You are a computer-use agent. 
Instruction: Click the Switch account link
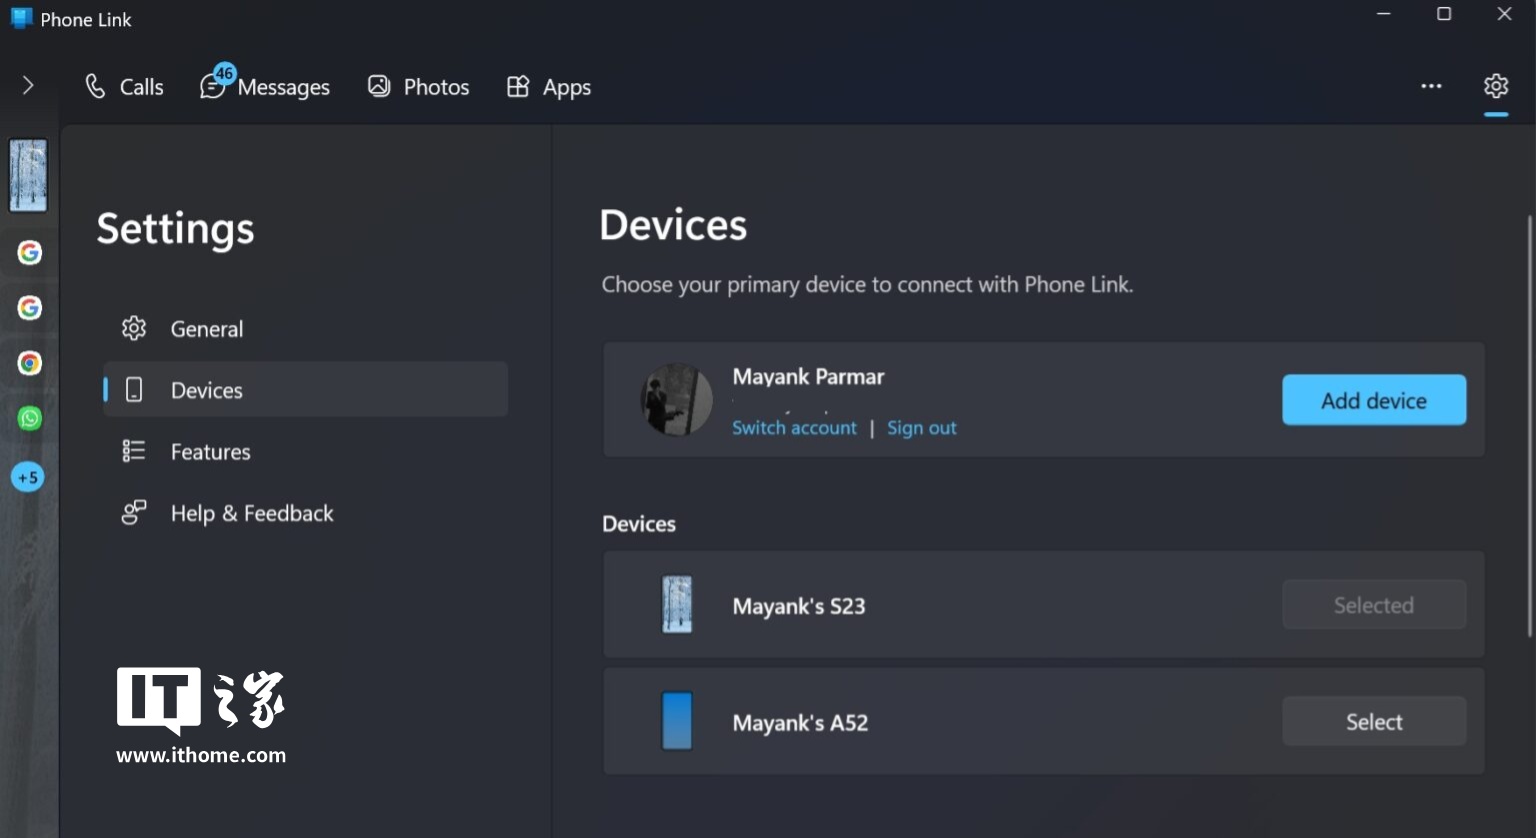click(x=794, y=428)
